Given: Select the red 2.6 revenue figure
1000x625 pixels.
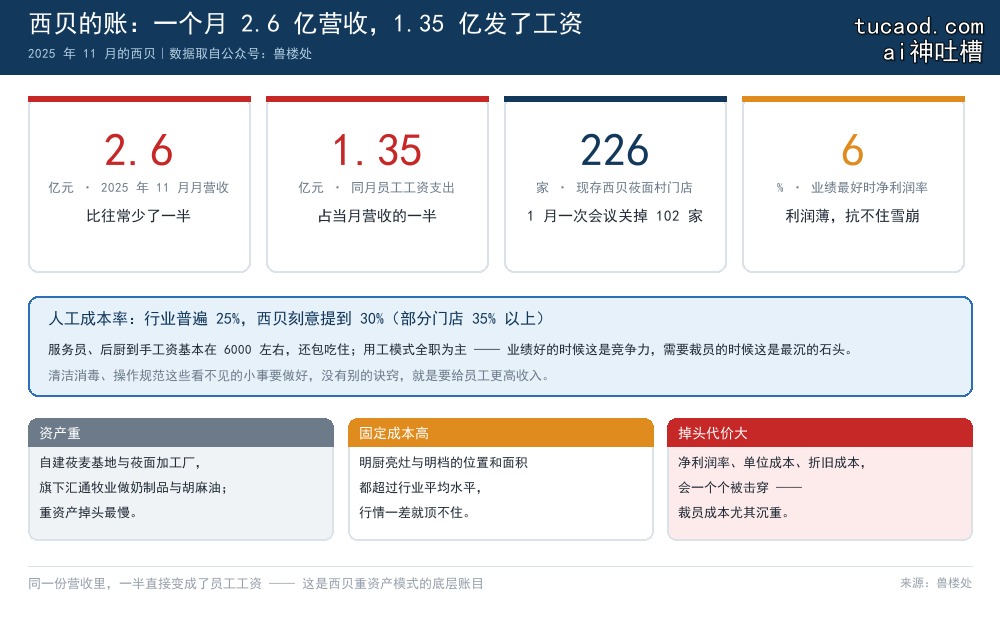Looking at the screenshot, I should pyautogui.click(x=139, y=151).
